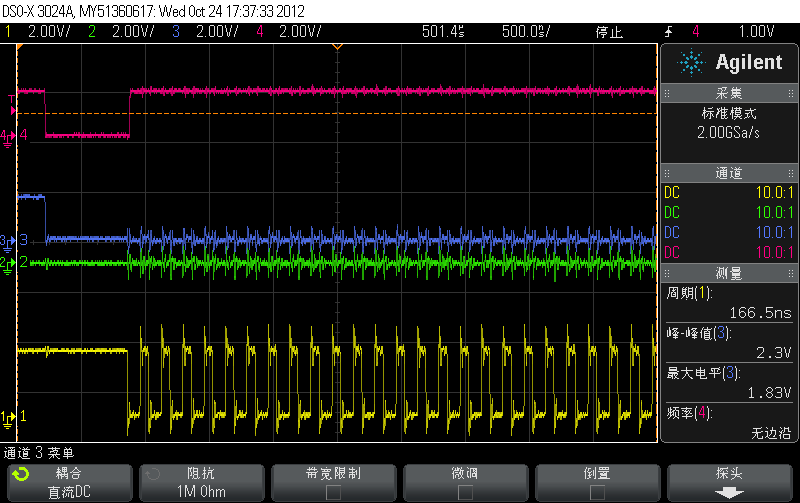Click the rising edge trigger icon
This screenshot has width=800, height=503.
tap(668, 32)
